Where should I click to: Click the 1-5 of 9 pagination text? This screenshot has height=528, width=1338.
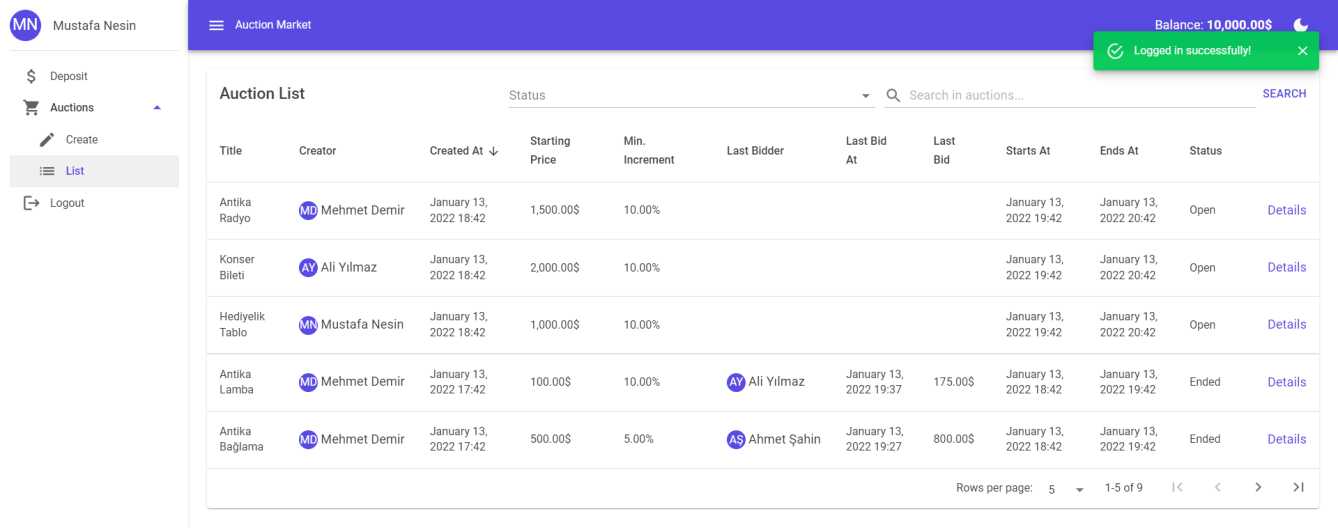pos(1123,488)
